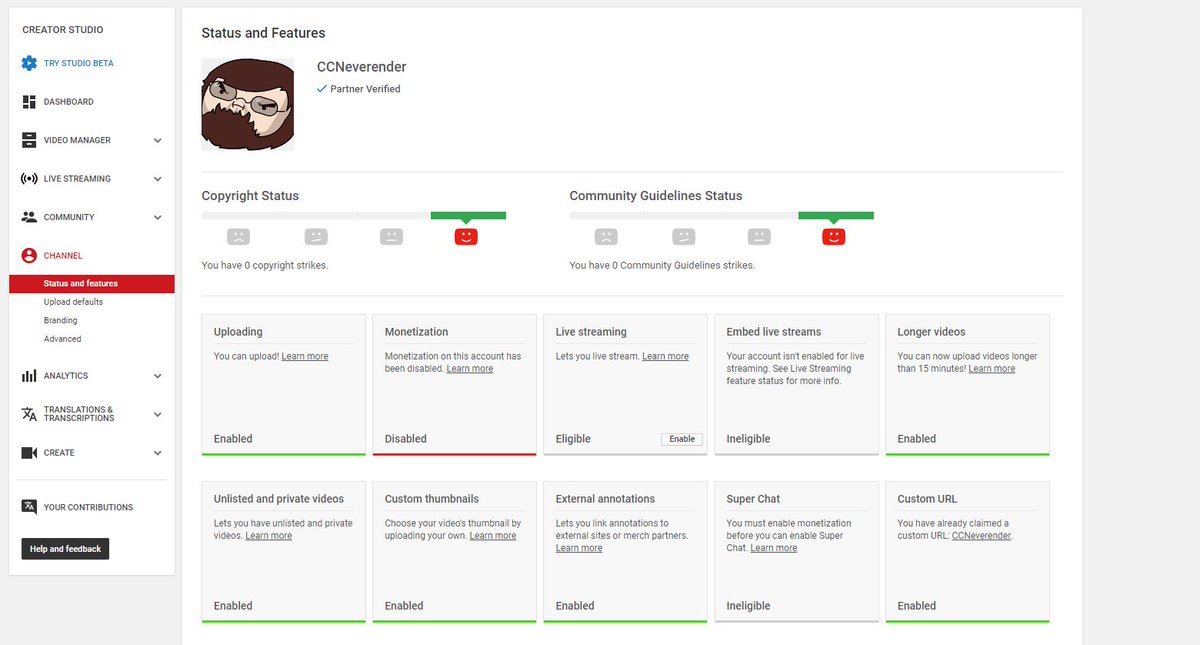This screenshot has height=645, width=1200.
Task: Open Learn more link in Monetization card
Action: coord(470,369)
